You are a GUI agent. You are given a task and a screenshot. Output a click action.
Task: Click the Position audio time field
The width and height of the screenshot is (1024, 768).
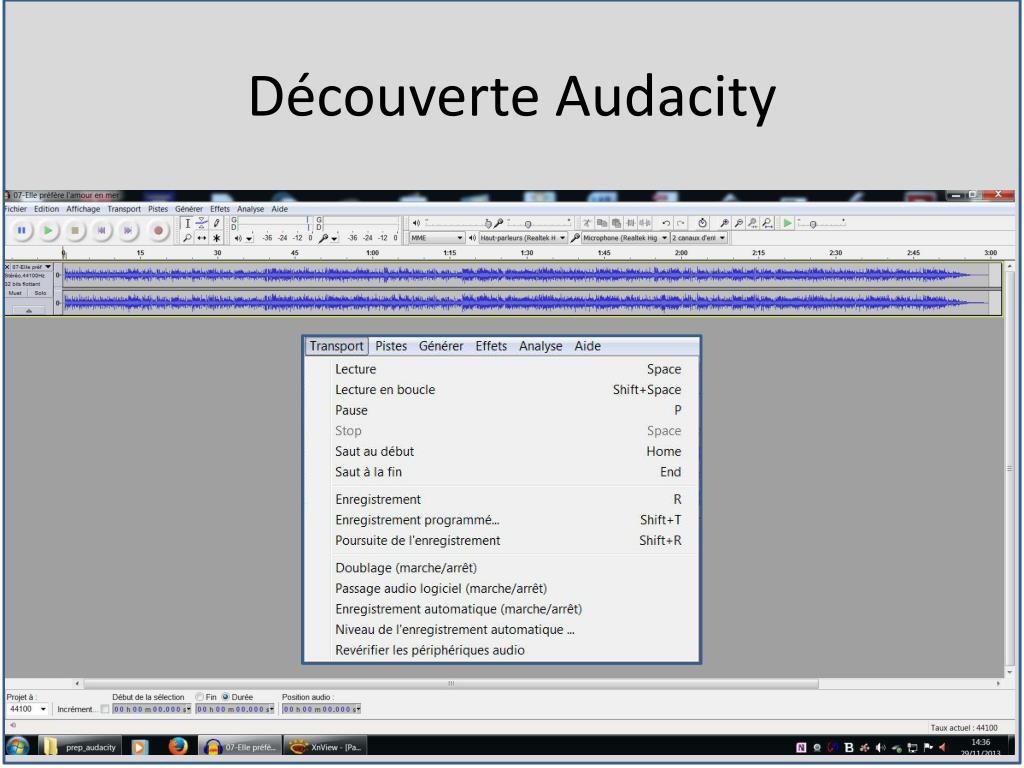click(x=321, y=709)
